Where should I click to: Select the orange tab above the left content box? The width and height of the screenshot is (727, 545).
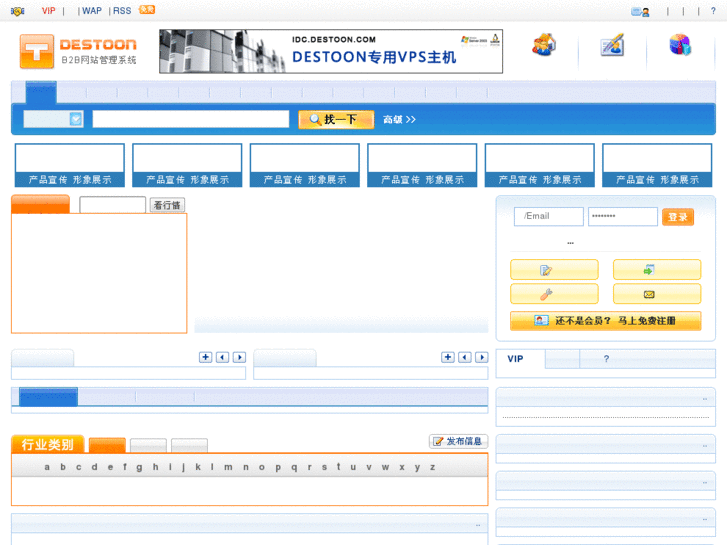coord(40,204)
